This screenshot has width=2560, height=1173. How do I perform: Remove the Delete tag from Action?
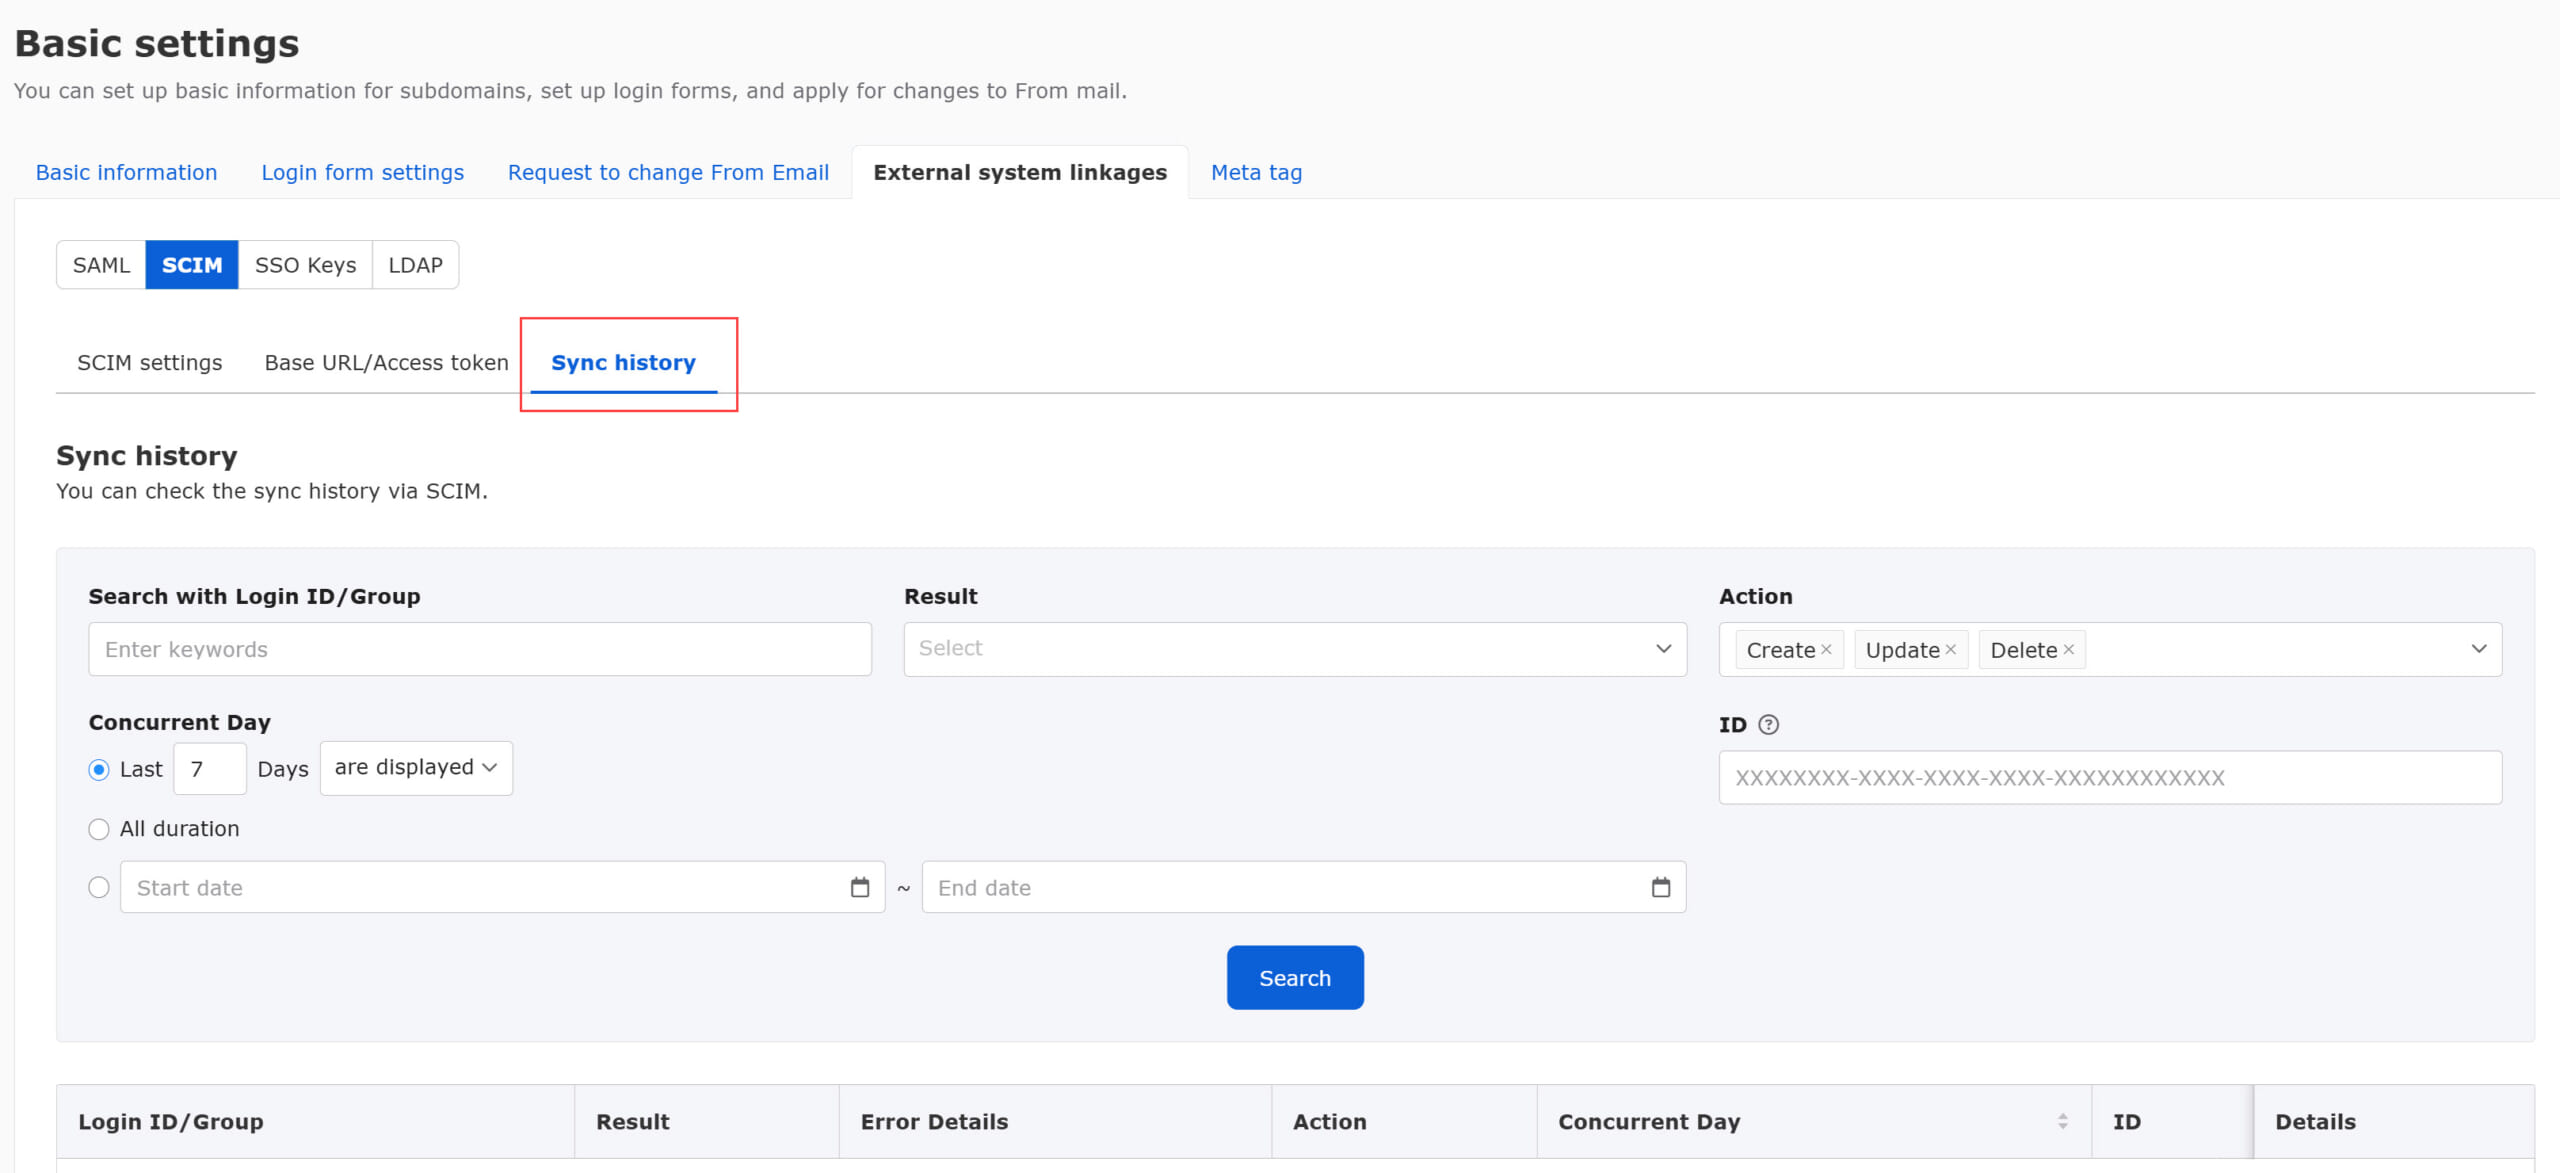(2069, 650)
